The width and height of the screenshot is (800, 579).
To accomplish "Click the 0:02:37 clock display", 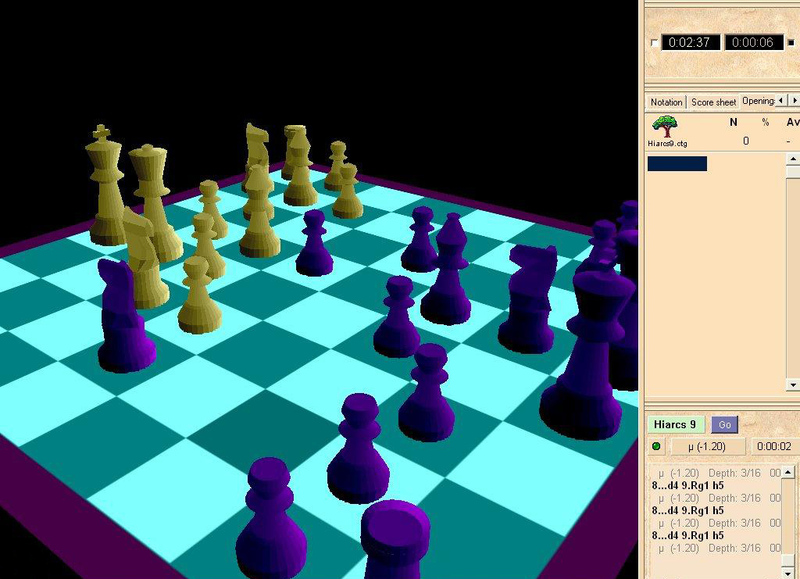I will click(689, 43).
